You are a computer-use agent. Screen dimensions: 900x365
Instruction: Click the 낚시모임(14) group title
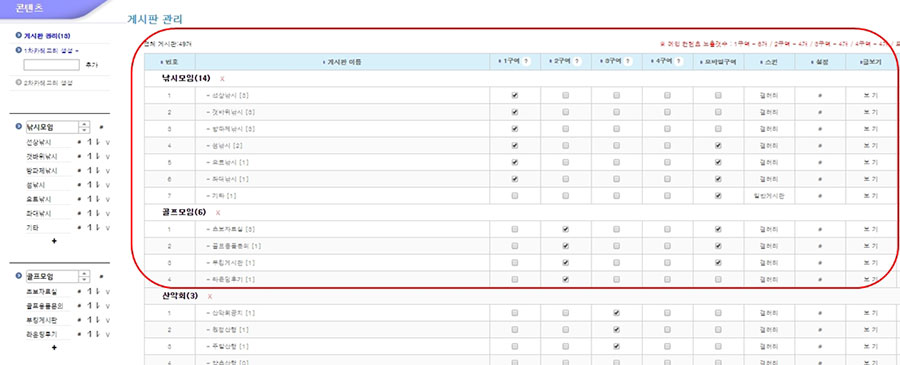click(187, 79)
